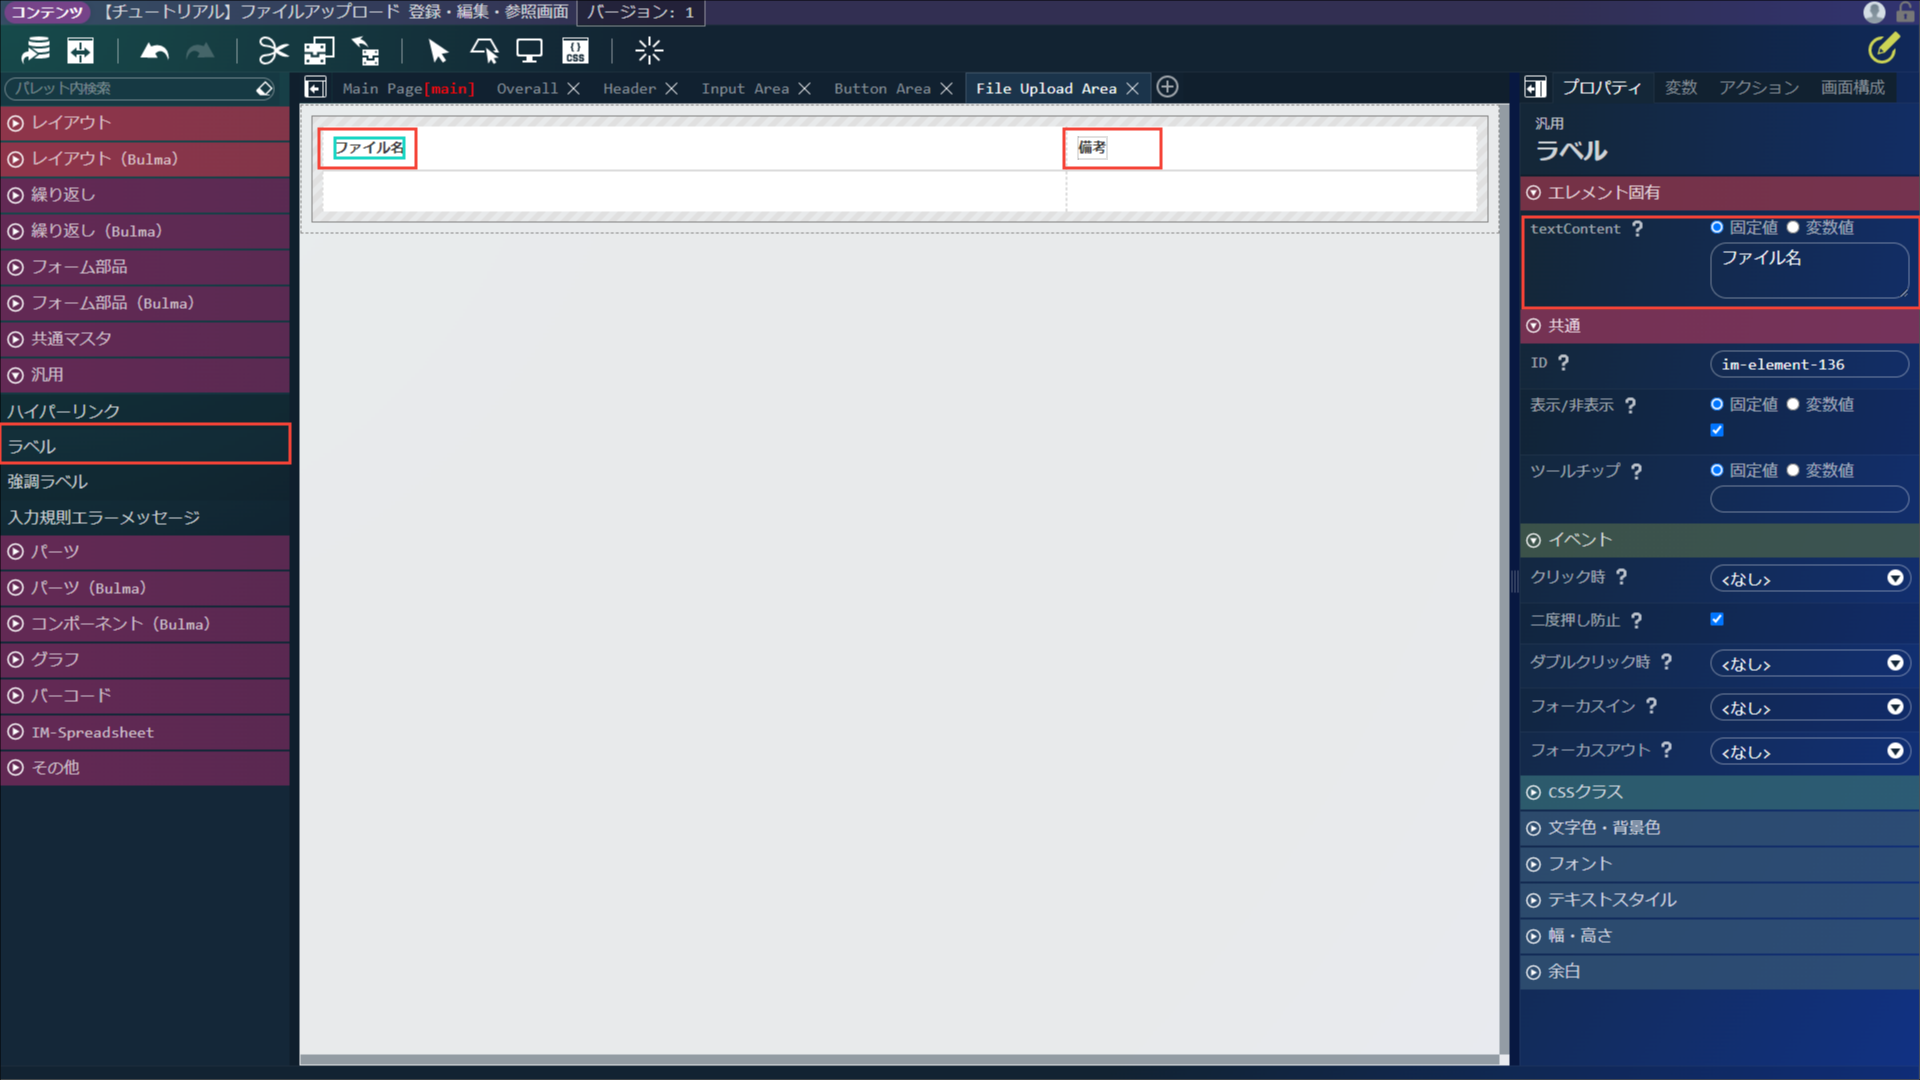Expand the テキストスタイル section

(1719, 900)
